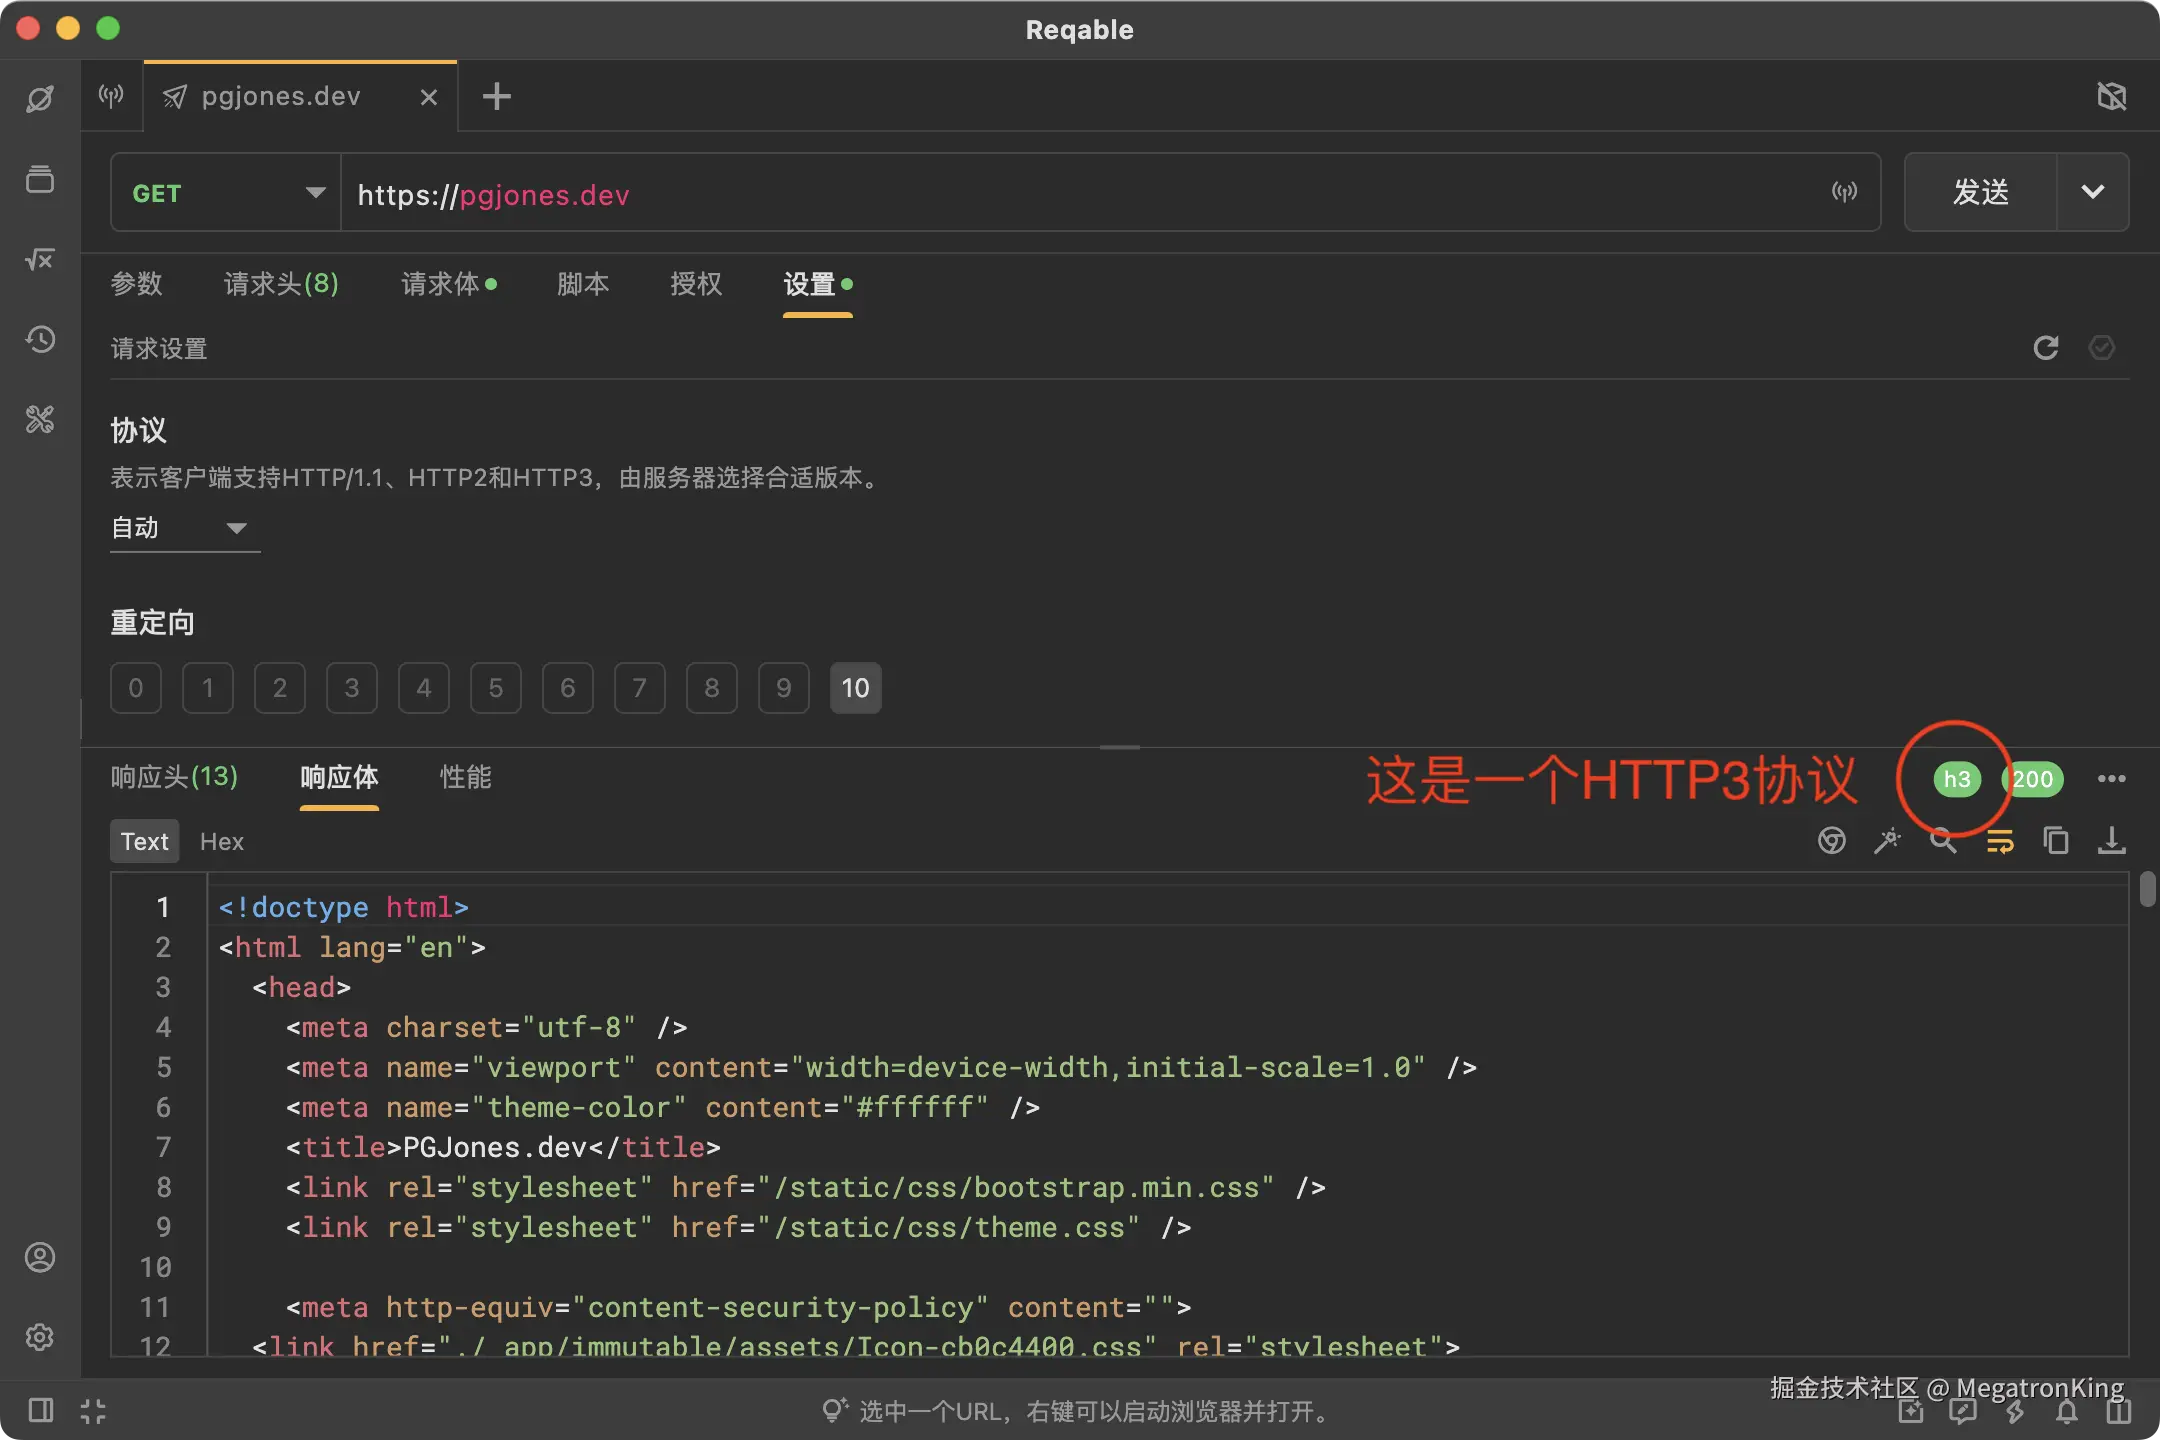Image resolution: width=2160 pixels, height=1440 pixels.
Task: Open the toolbox icon in sidebar
Action: tap(40, 419)
